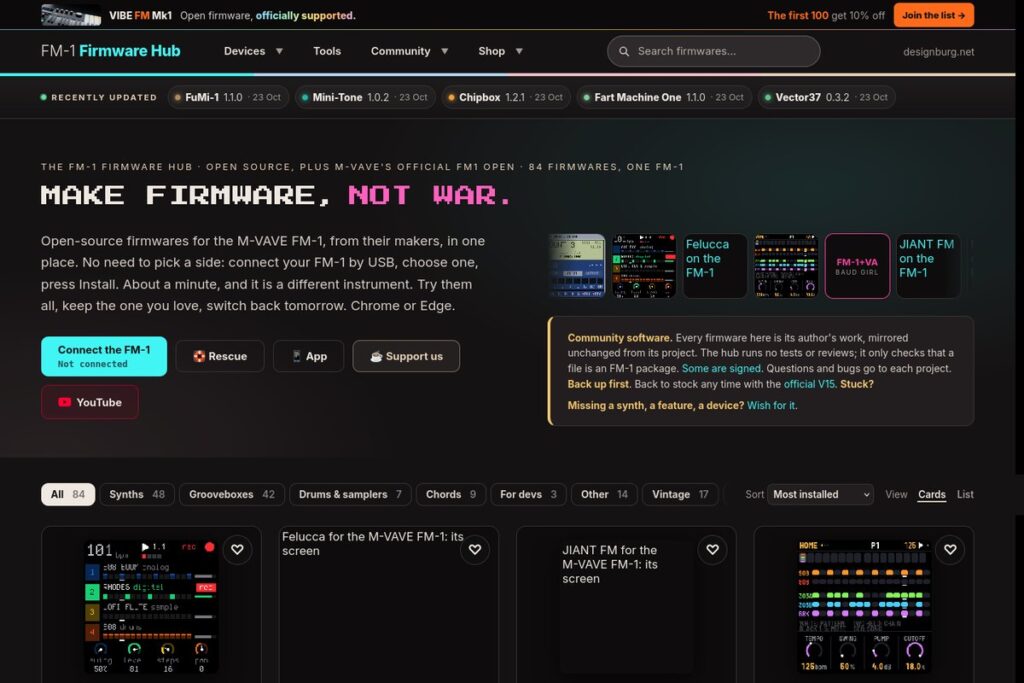The width and height of the screenshot is (1024, 683).
Task: Open HOME P1 sequencer card image
Action: click(863, 607)
